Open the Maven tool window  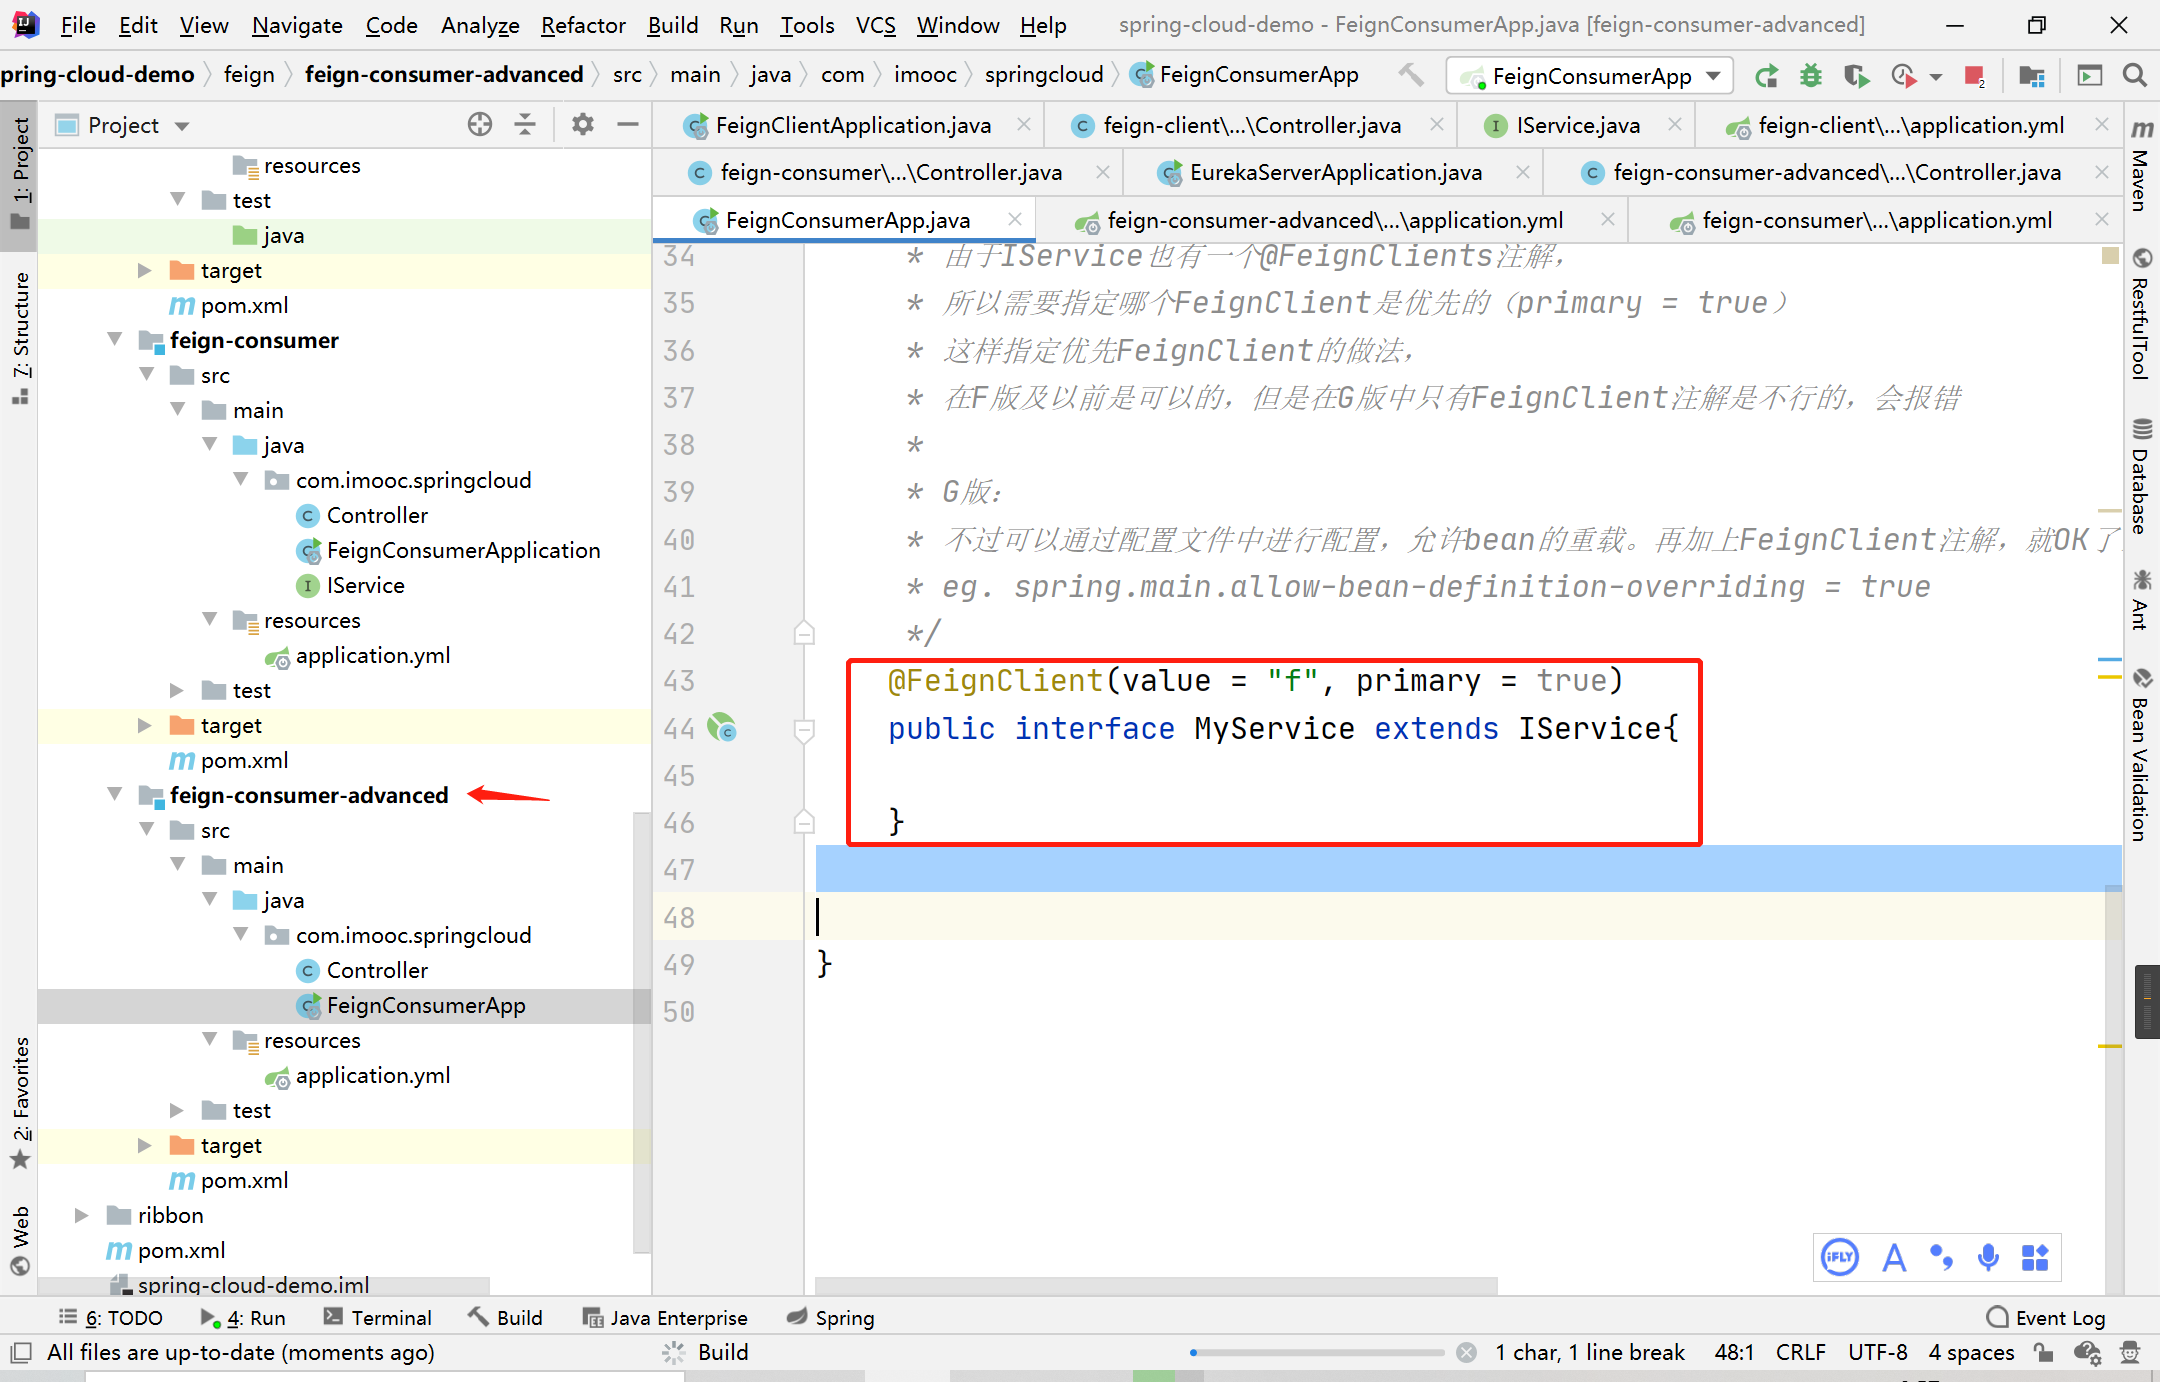click(2141, 166)
